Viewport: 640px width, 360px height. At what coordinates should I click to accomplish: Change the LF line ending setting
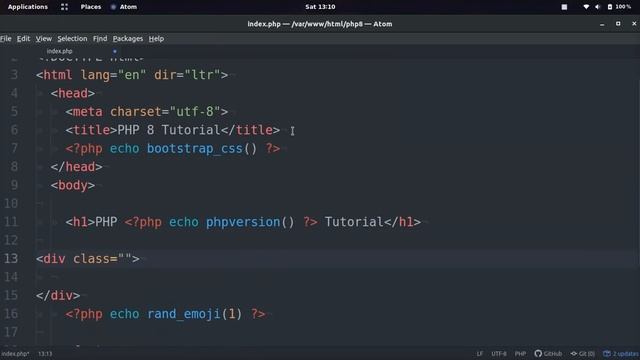(480, 353)
